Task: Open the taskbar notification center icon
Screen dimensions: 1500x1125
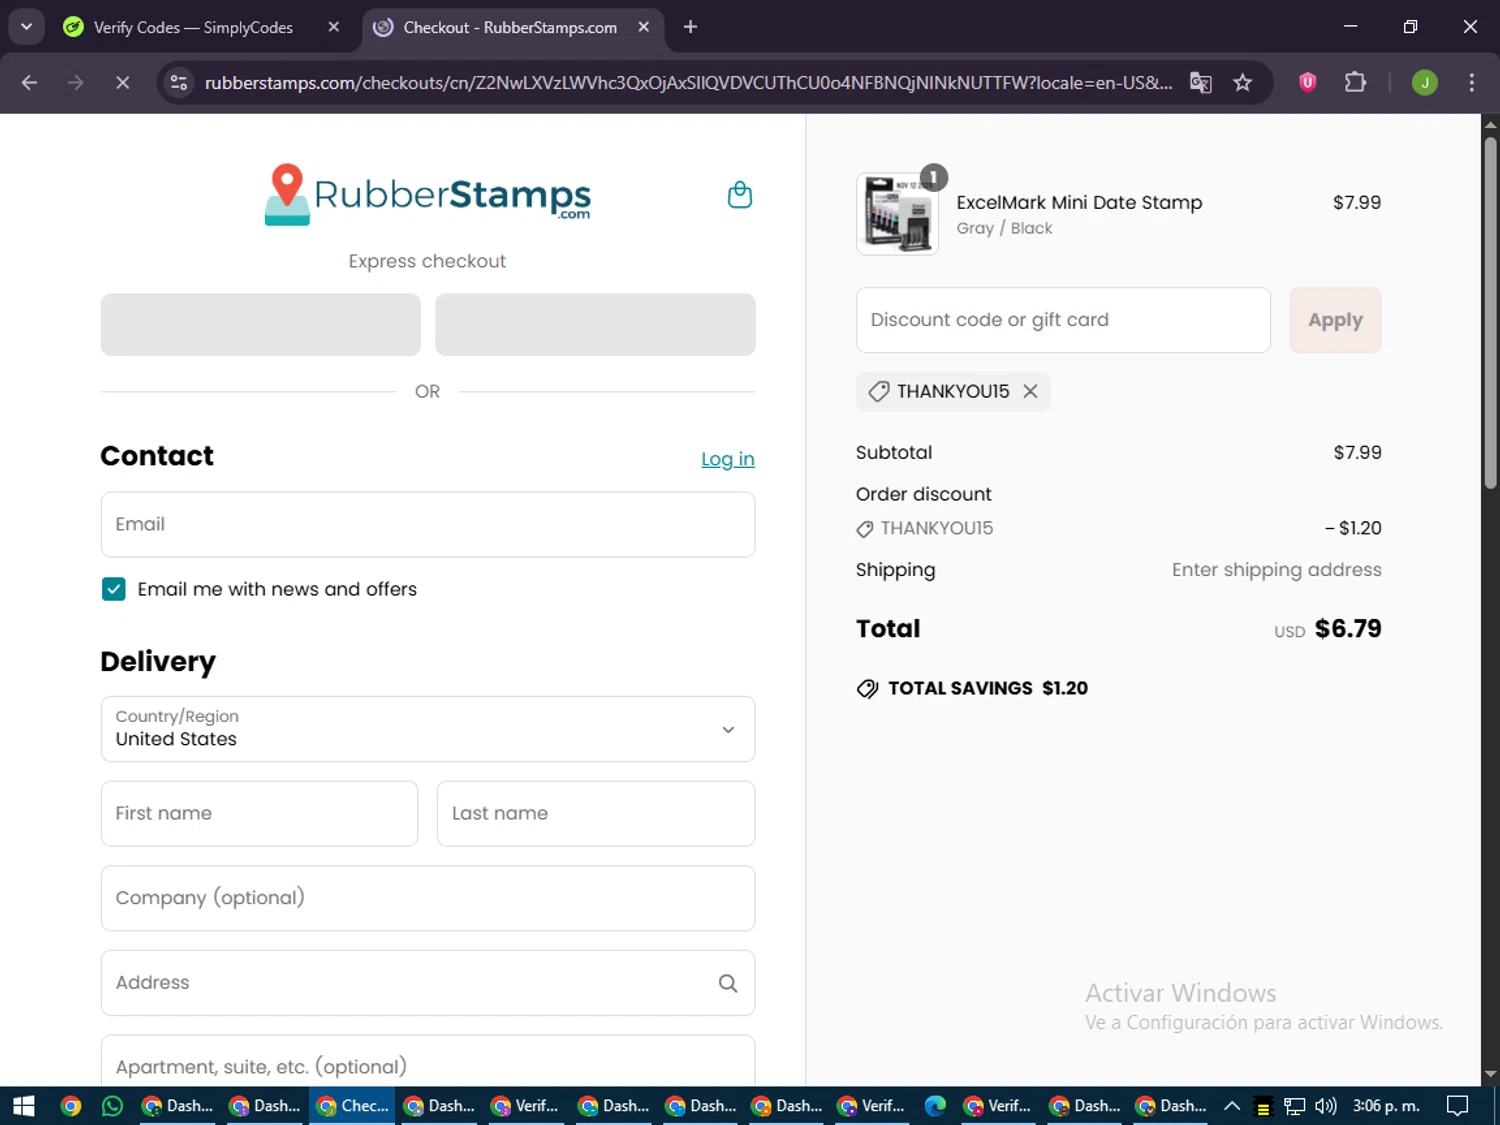Action: click(x=1458, y=1106)
